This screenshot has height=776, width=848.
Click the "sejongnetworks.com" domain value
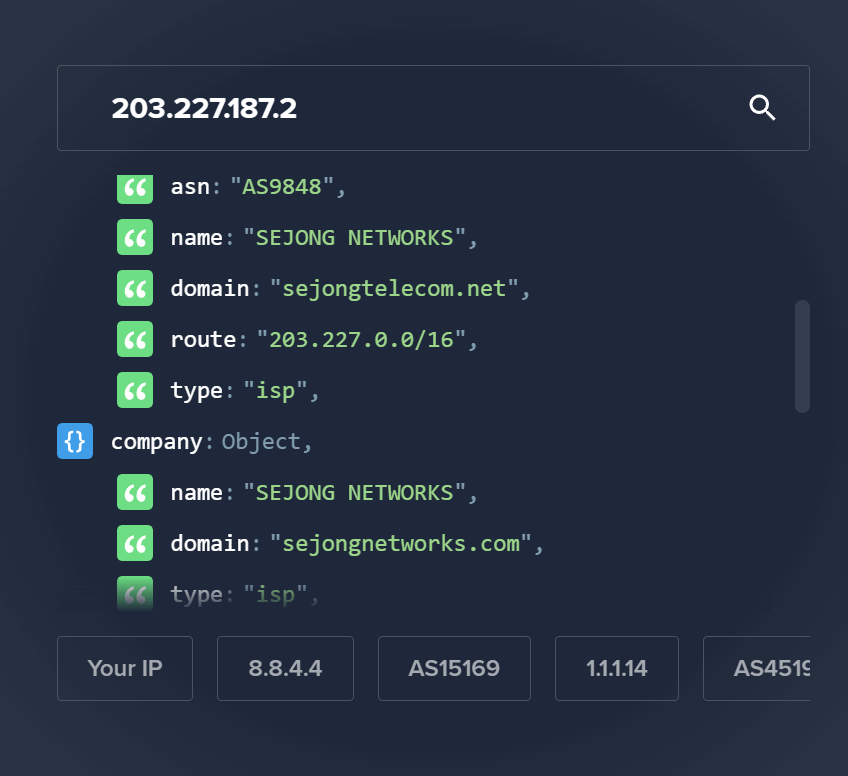[401, 543]
